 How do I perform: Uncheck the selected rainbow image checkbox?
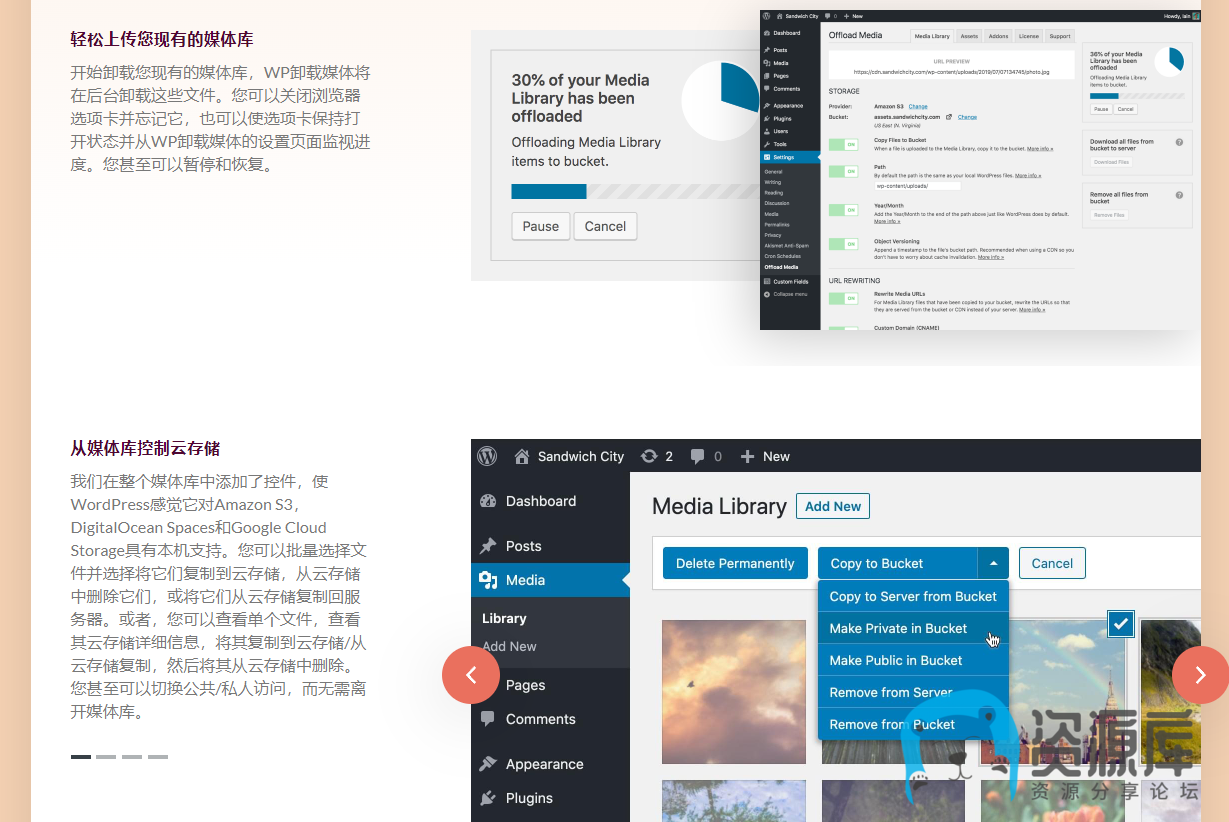point(1120,624)
